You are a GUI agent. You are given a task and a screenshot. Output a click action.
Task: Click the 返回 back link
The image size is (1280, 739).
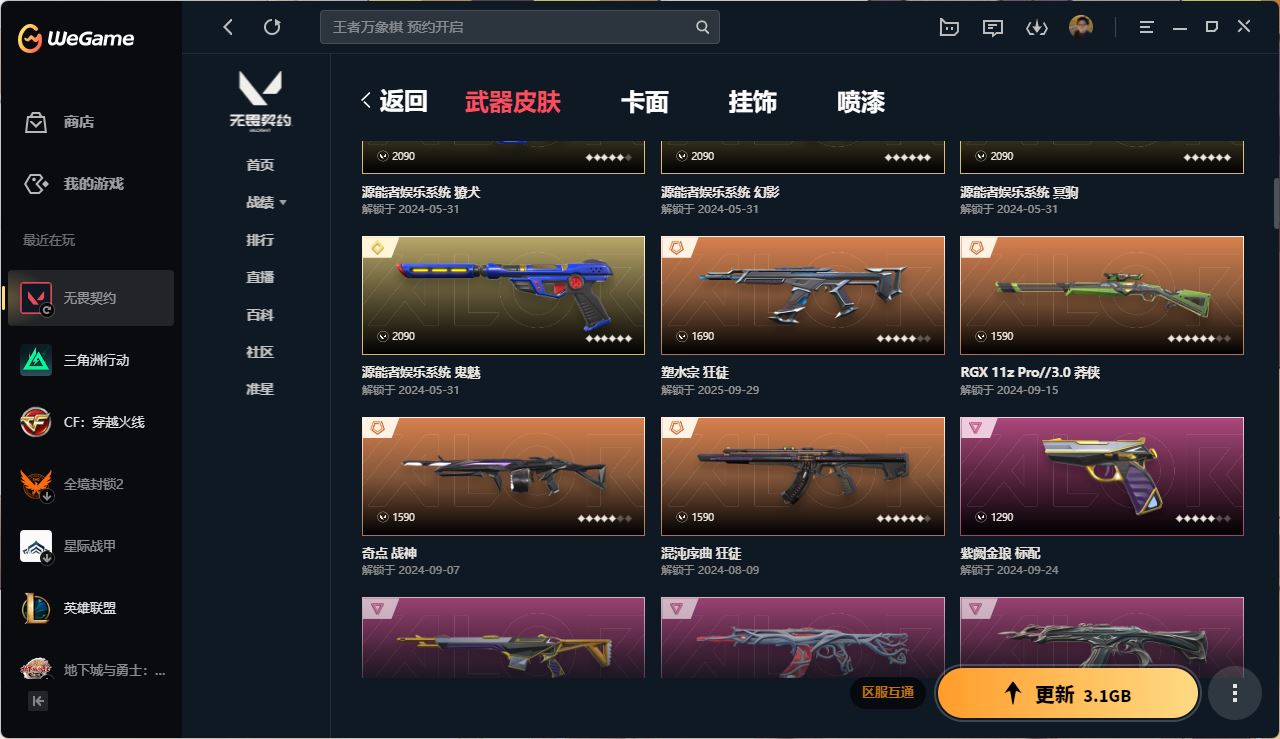(395, 101)
